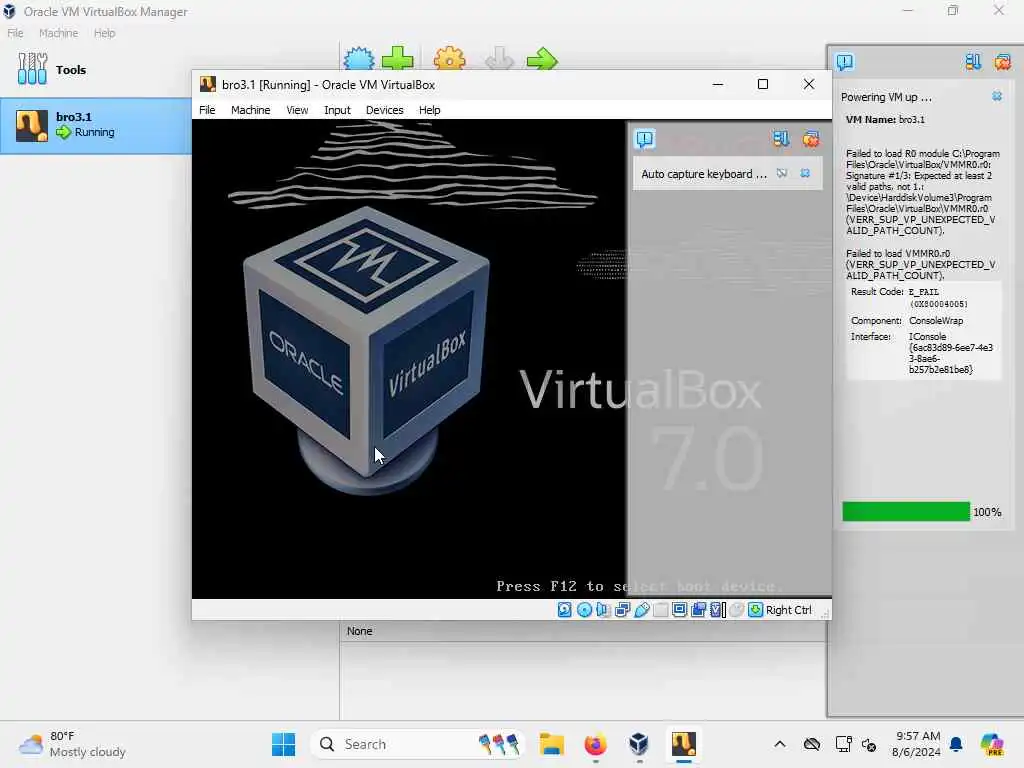Click Right Ctrl host key label

789,610
